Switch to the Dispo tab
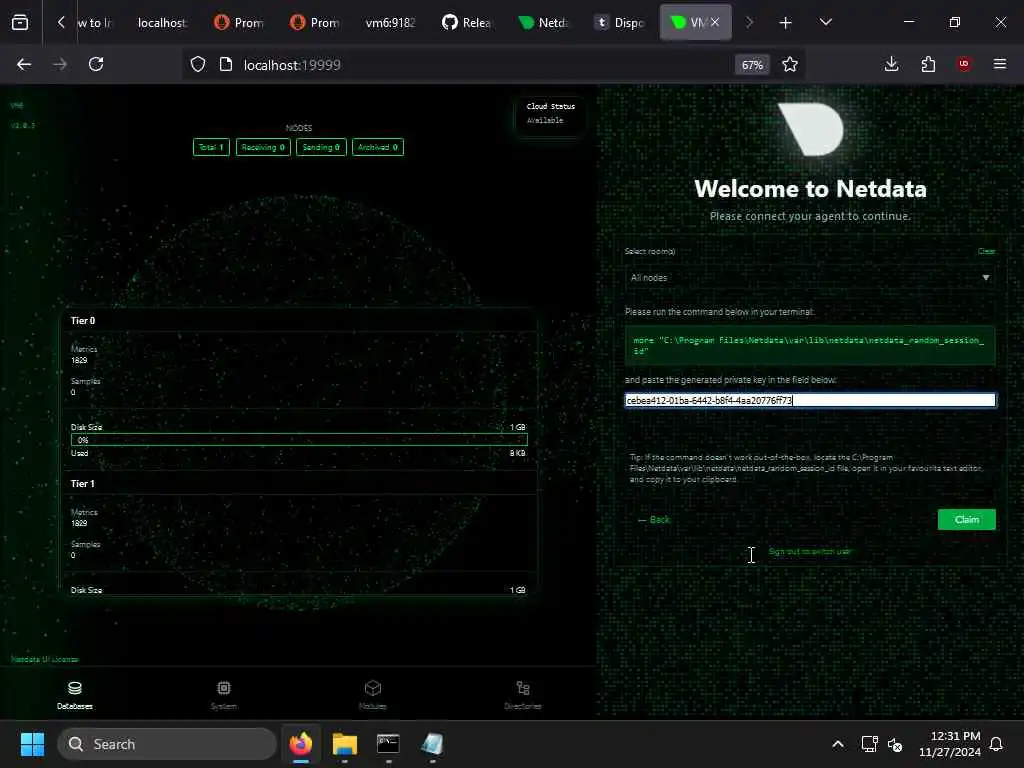 click(620, 23)
